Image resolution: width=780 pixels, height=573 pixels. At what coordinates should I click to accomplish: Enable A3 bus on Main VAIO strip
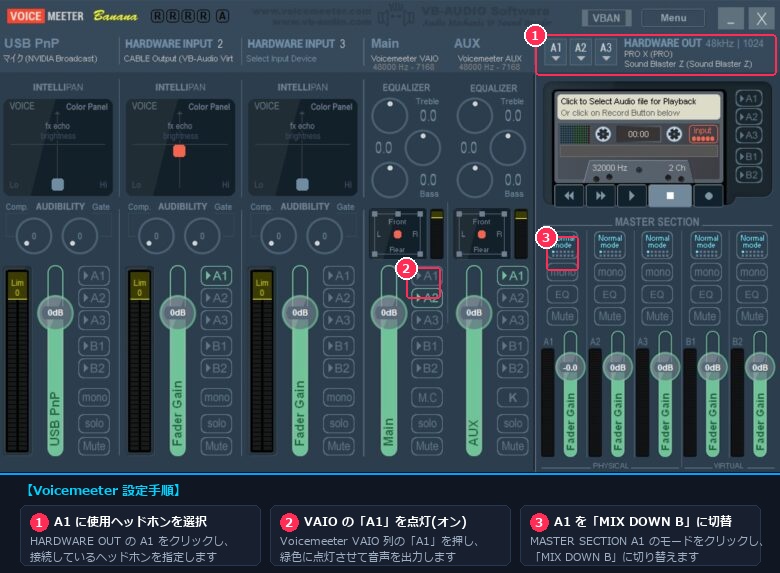[427, 320]
